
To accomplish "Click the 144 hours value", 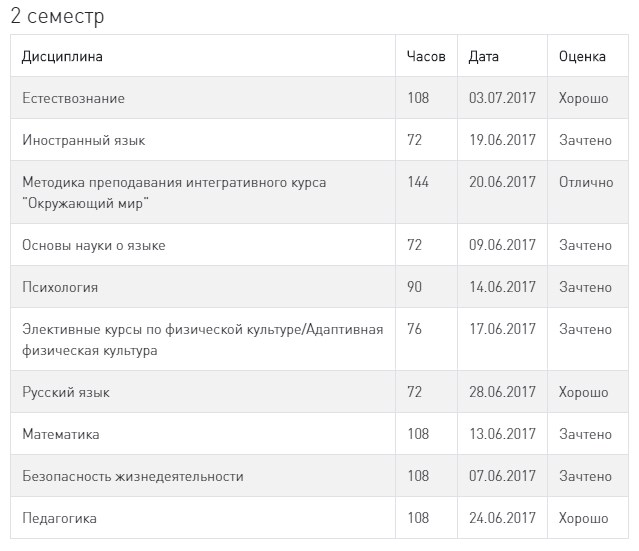I will coord(418,182).
